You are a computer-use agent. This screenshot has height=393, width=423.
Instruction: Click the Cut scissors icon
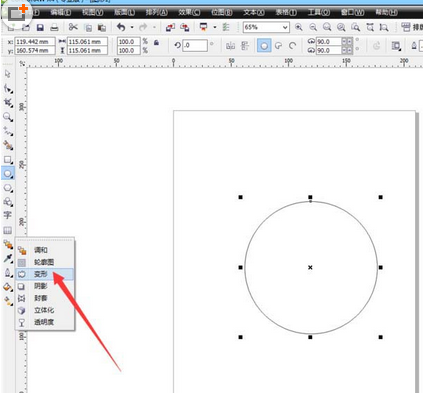point(73,27)
